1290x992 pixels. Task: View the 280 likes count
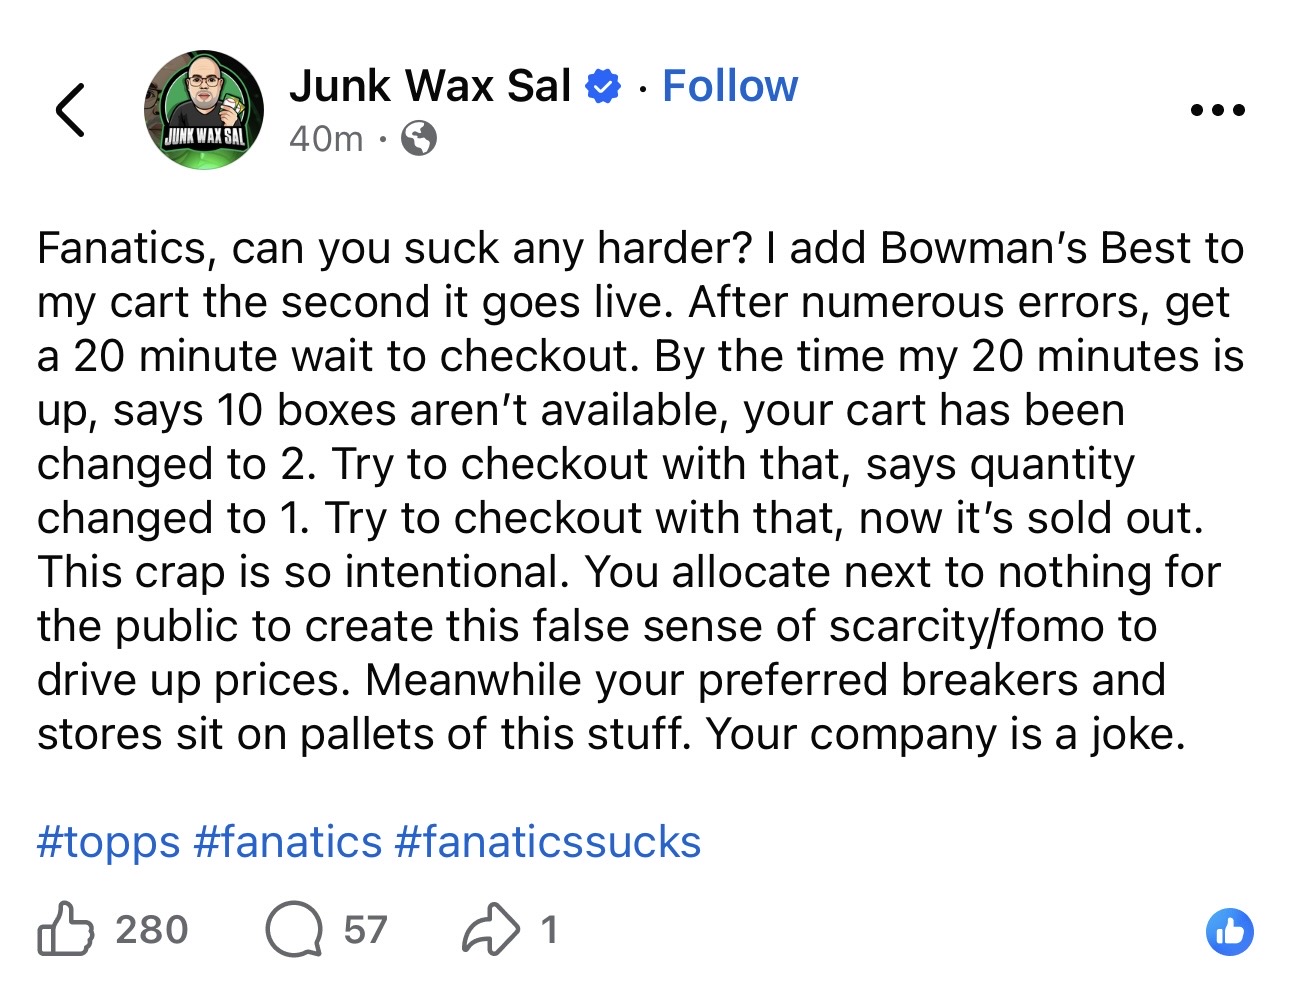(x=152, y=930)
